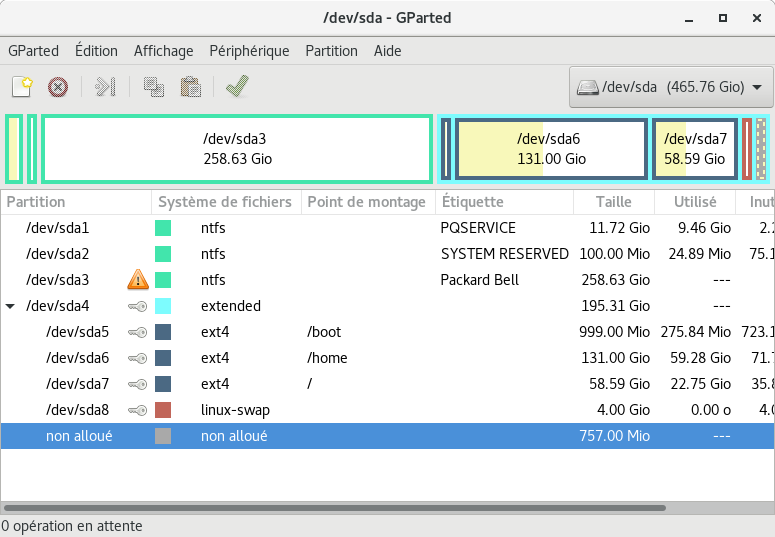Apply all operations with green checkmark
The image size is (775, 537).
click(237, 87)
